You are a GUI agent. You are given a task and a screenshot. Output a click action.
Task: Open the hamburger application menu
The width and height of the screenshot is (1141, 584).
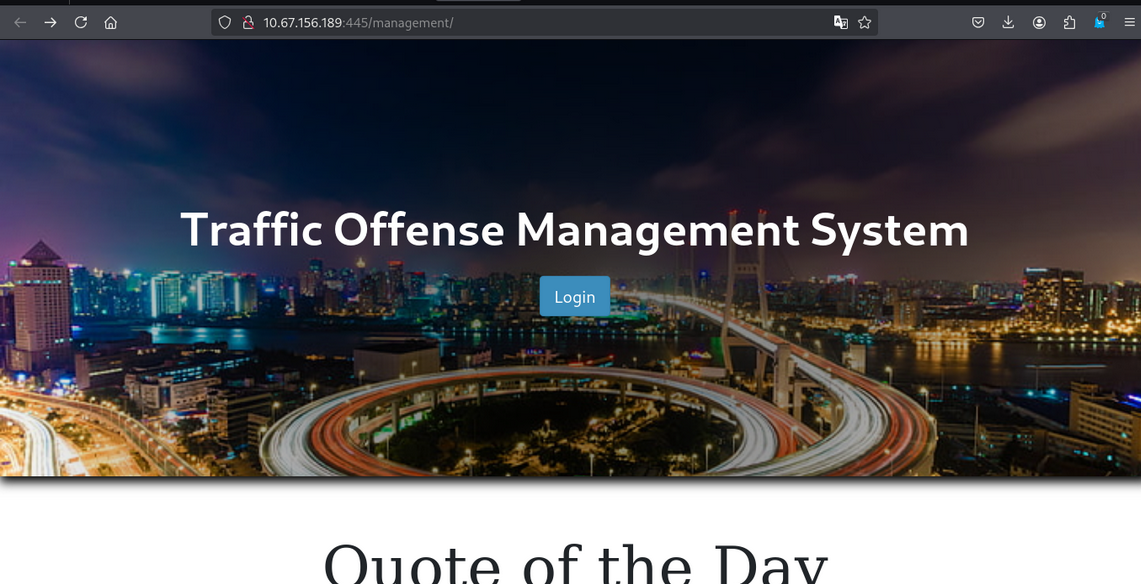pyautogui.click(x=1129, y=22)
